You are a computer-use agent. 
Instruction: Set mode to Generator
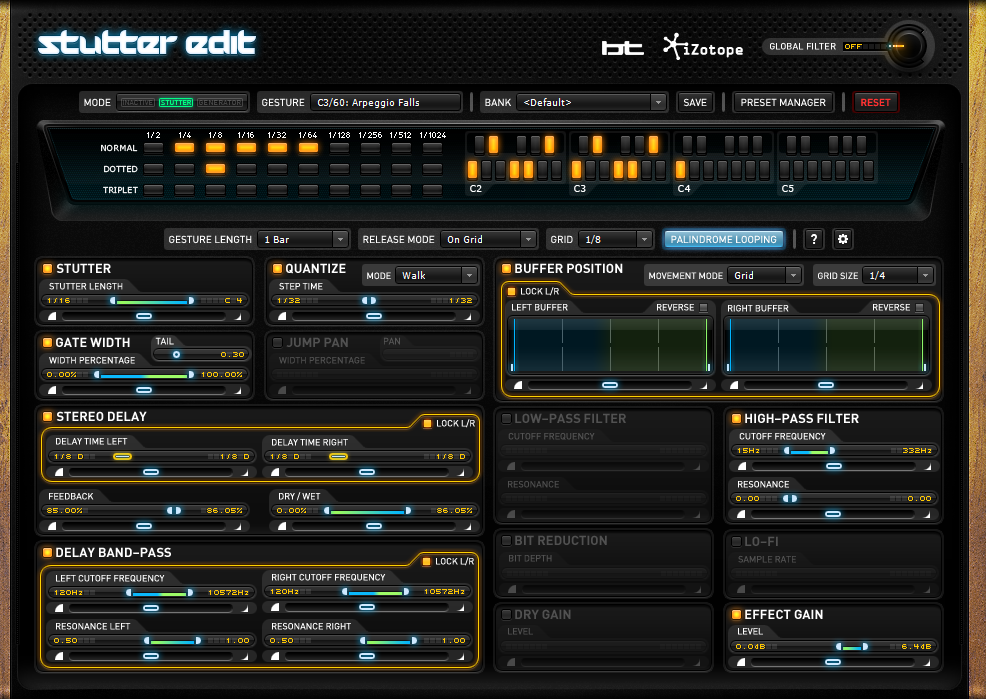coord(220,102)
